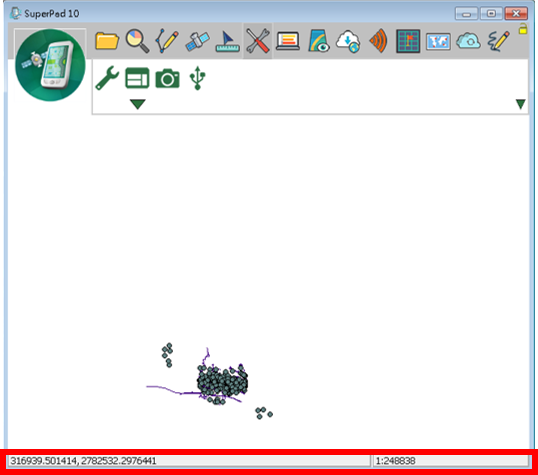The height and width of the screenshot is (475, 538).
Task: Open the GPS satellite toolbar icon
Action: tap(197, 42)
